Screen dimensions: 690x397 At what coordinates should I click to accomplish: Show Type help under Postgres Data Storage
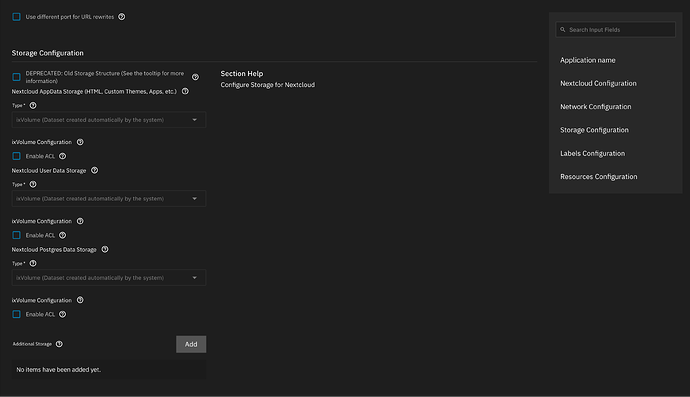33,263
